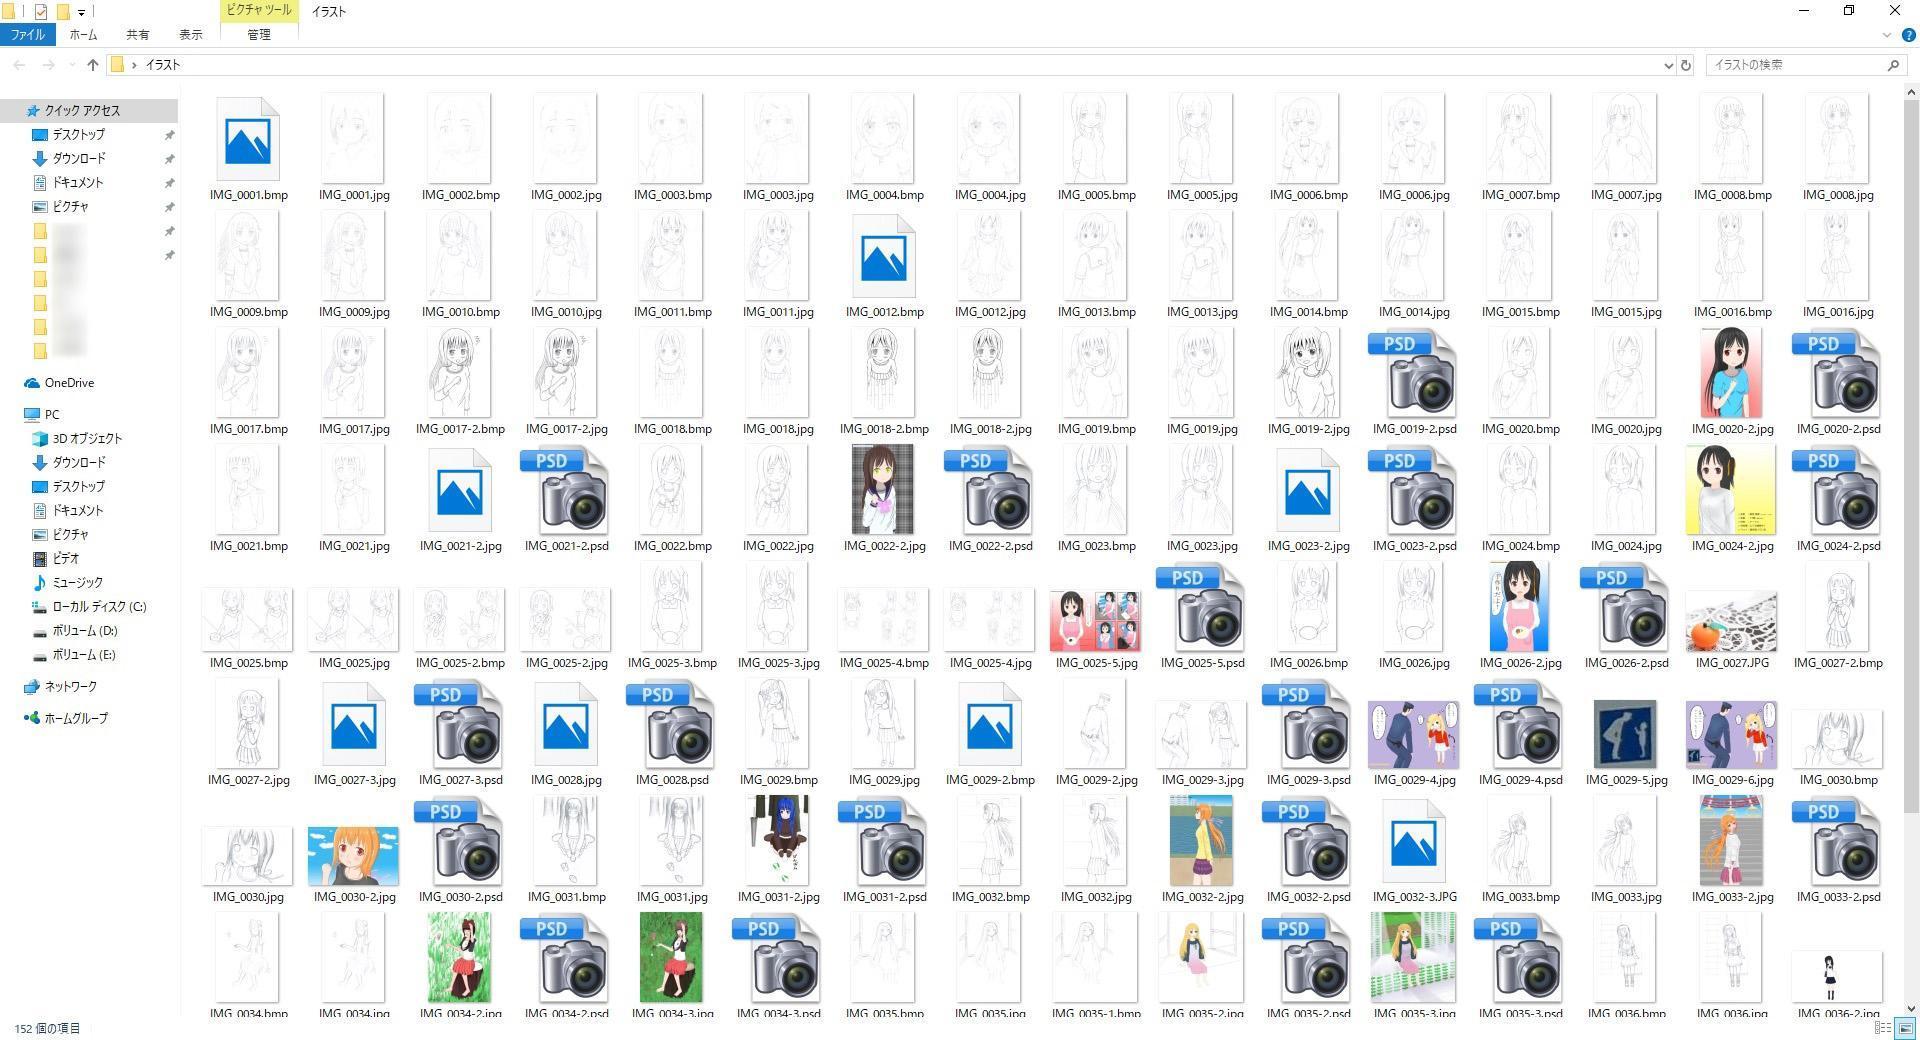Select the IMG_0027.JPG thumbnail
The height and width of the screenshot is (1040, 1920).
(1731, 621)
